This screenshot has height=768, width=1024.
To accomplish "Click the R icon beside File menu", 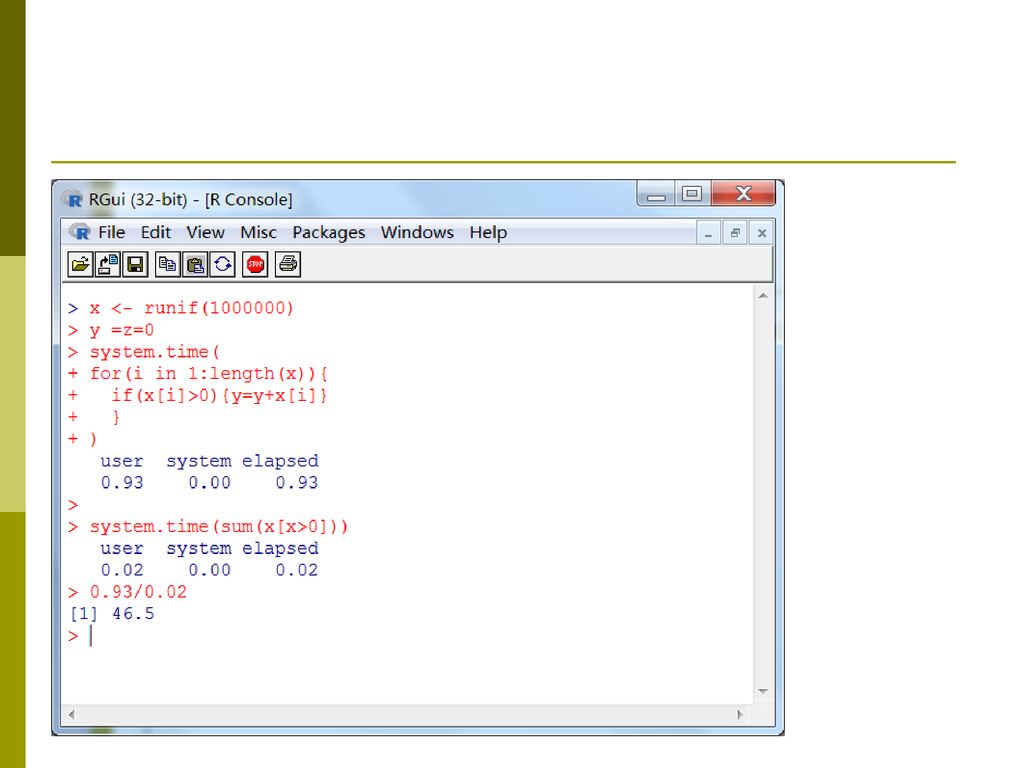I will (x=80, y=232).
